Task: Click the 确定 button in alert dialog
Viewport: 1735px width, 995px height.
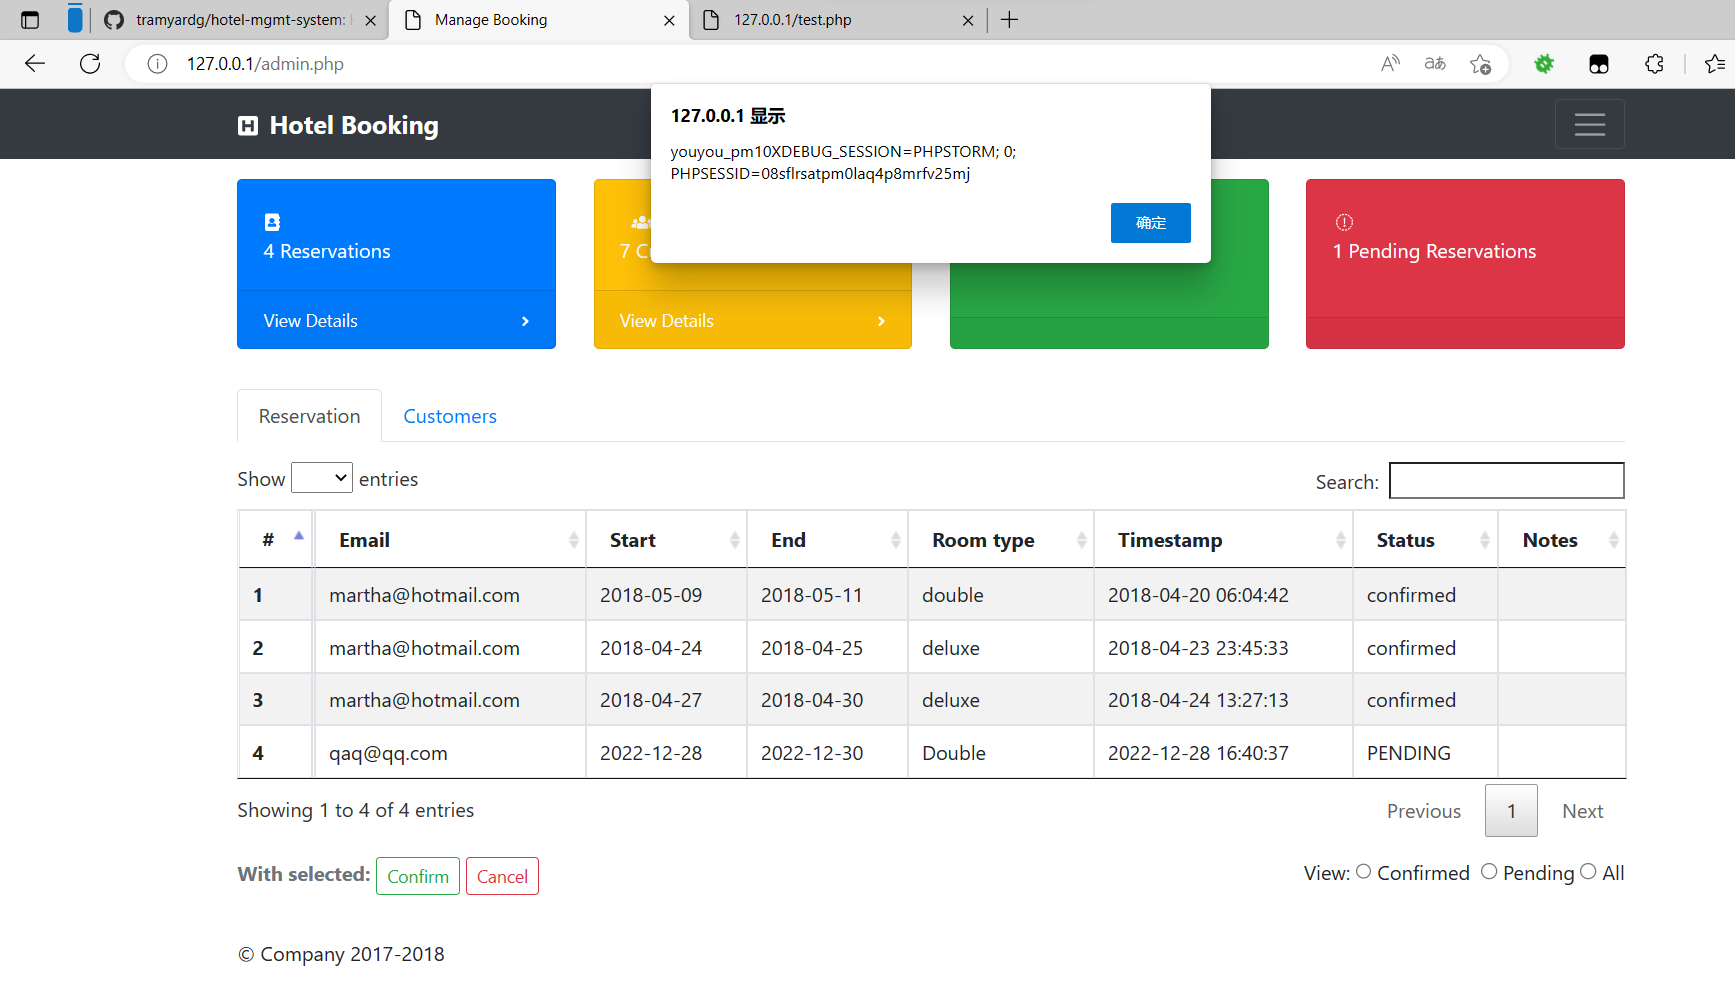Action: (1150, 223)
